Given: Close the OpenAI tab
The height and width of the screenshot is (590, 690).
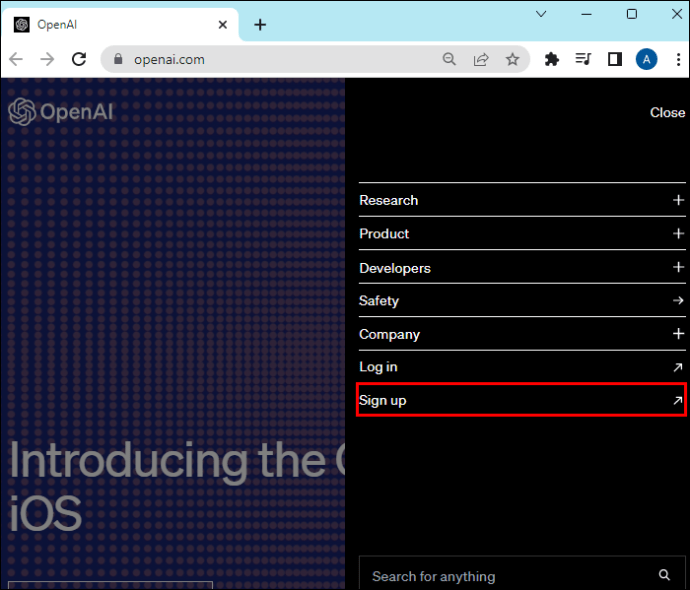Looking at the screenshot, I should (x=223, y=25).
